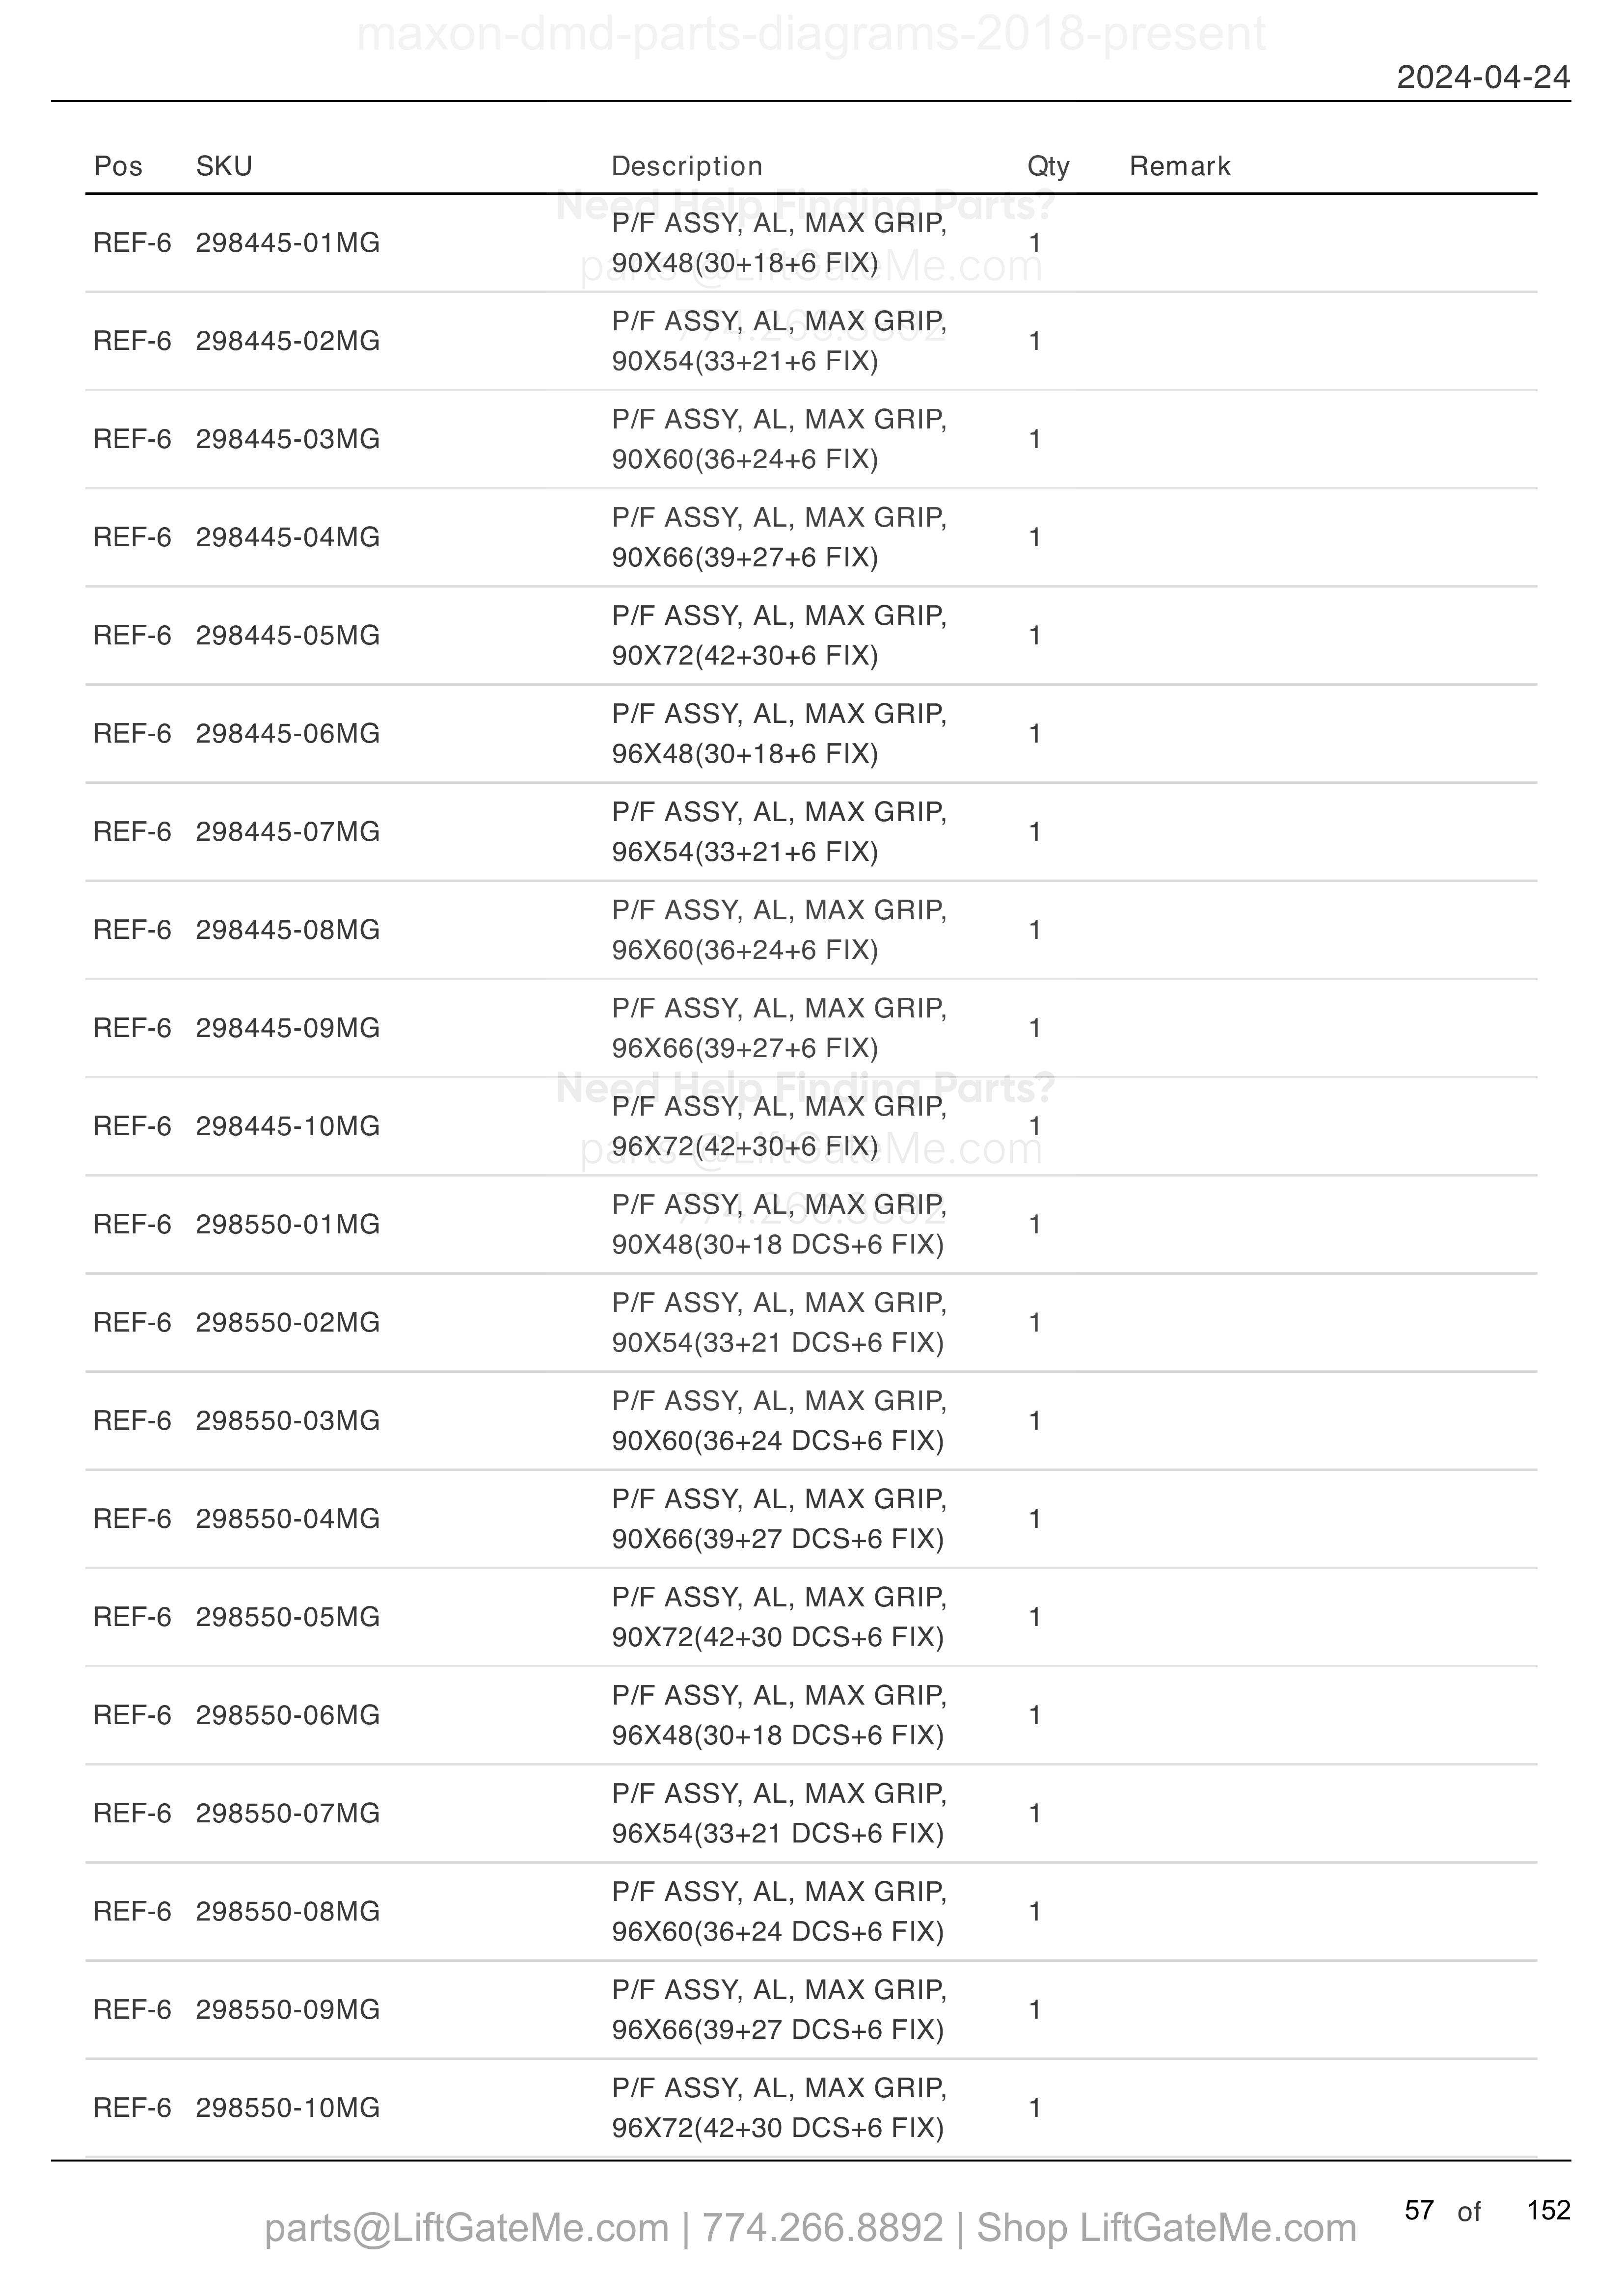Viewport: 1623px width, 2296px height.
Task: Select SKU 298550-06MG row
Action: pos(811,1715)
